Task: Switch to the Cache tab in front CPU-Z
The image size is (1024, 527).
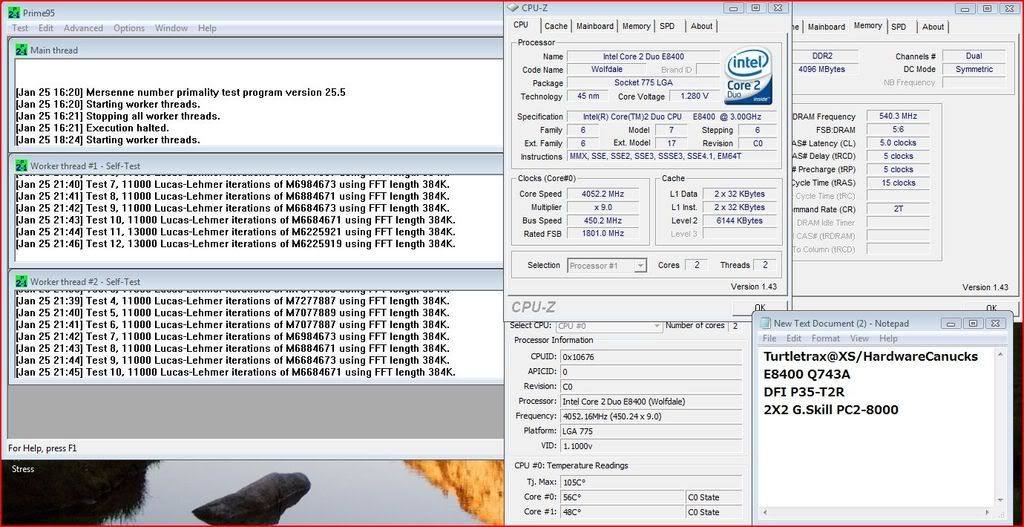Action: click(x=556, y=26)
